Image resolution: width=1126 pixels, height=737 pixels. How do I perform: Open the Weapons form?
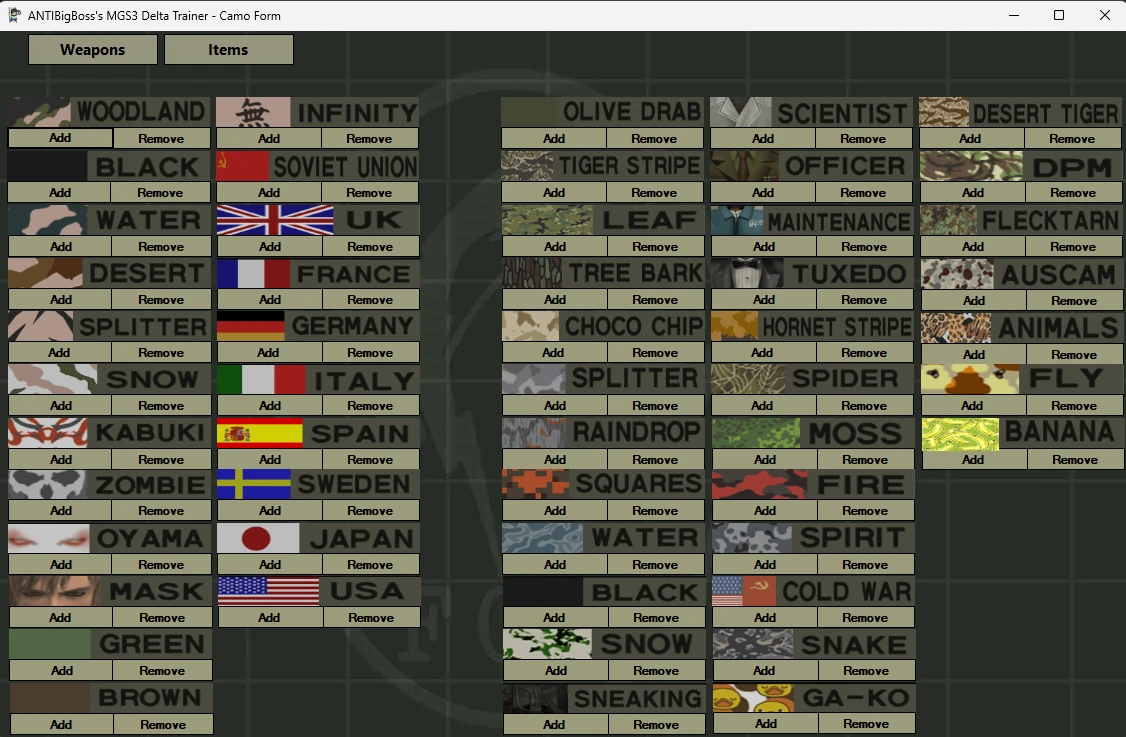[x=93, y=50]
